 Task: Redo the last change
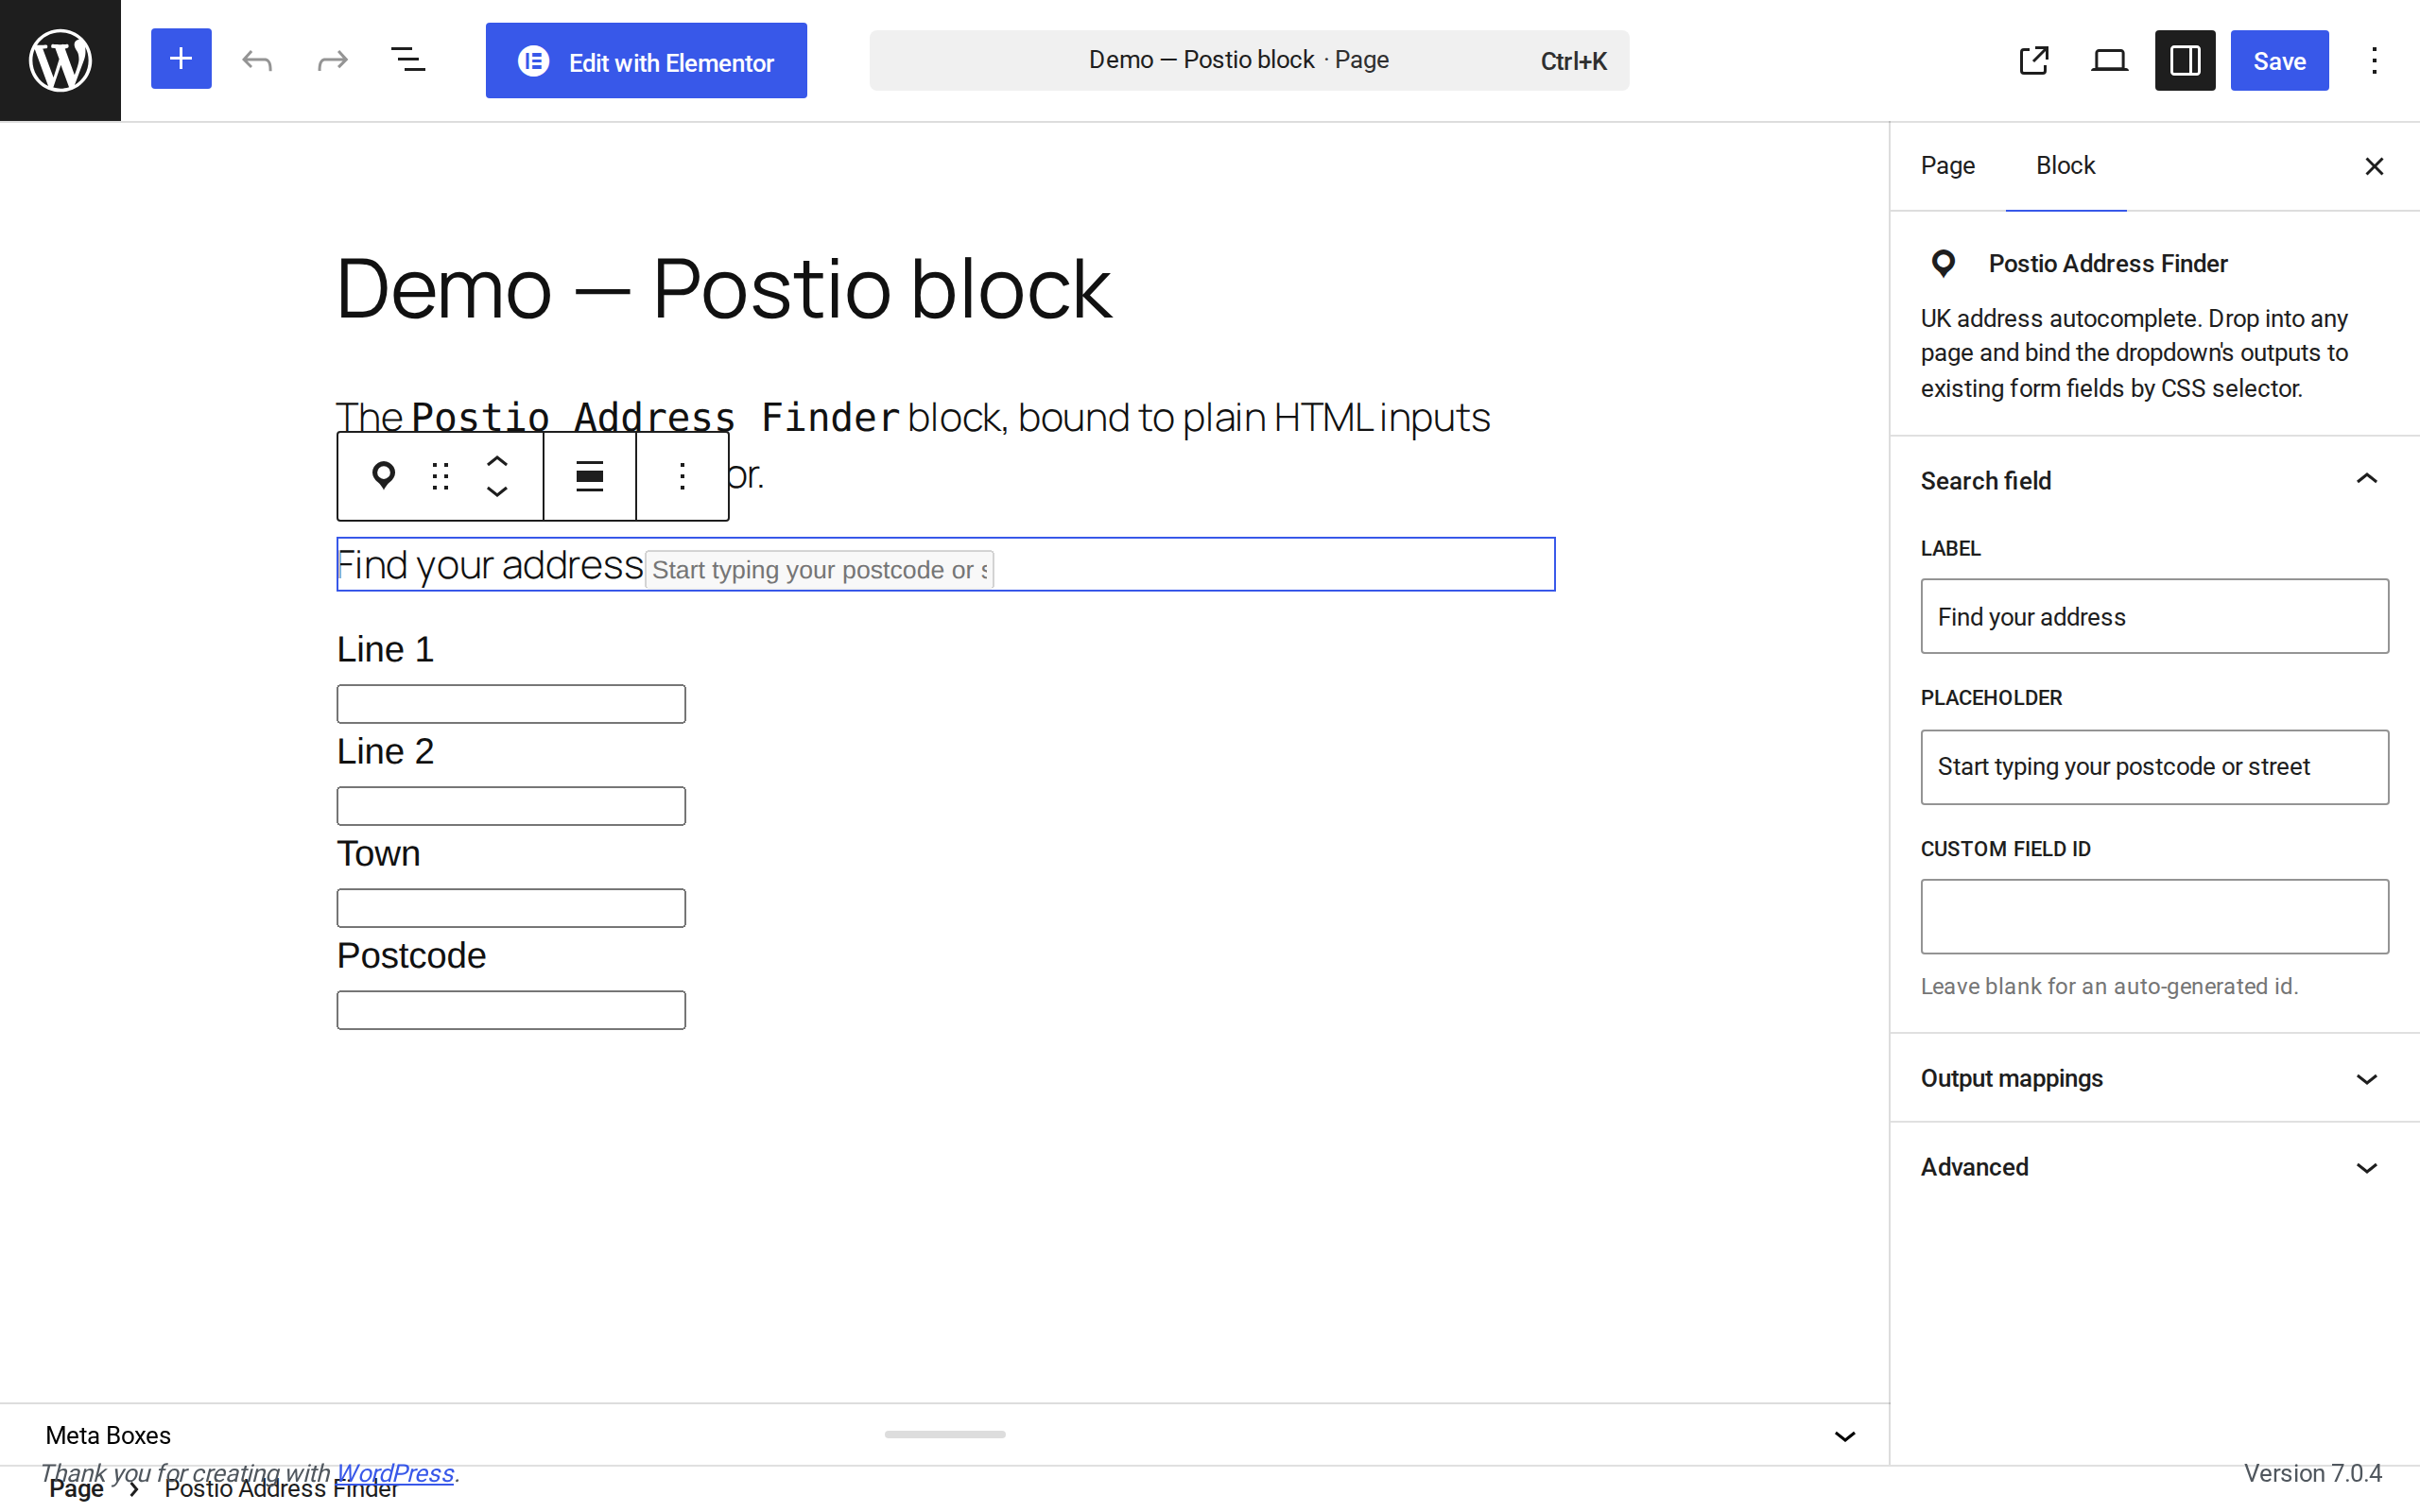332,60
